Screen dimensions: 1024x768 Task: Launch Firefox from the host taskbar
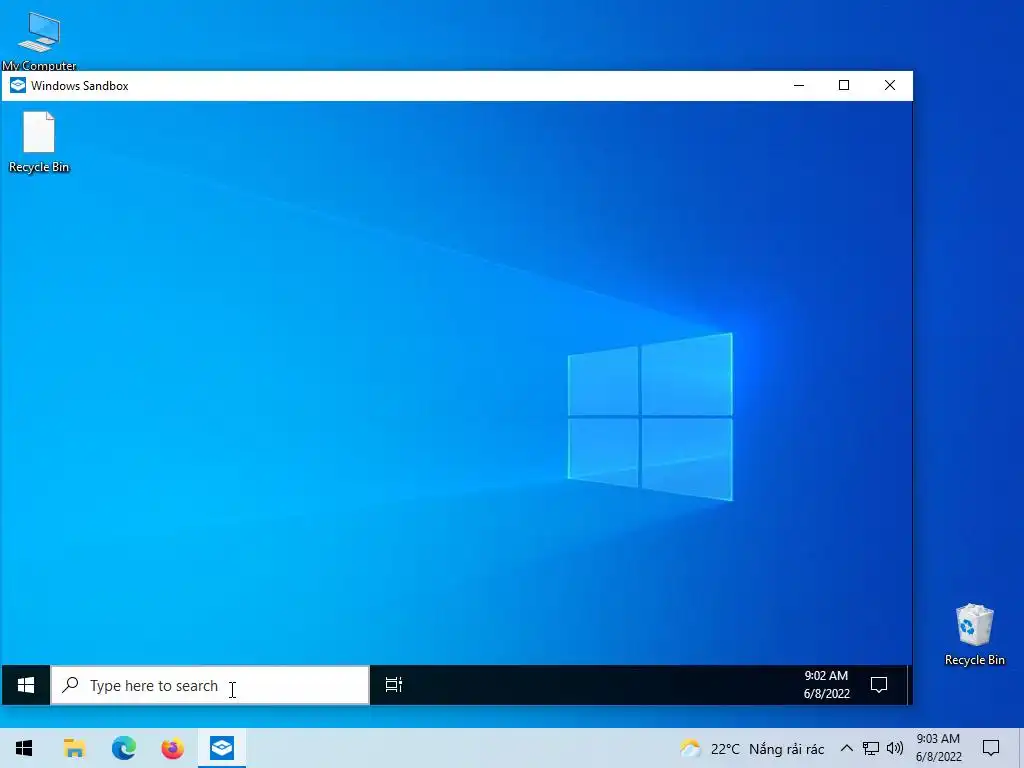[x=172, y=748]
